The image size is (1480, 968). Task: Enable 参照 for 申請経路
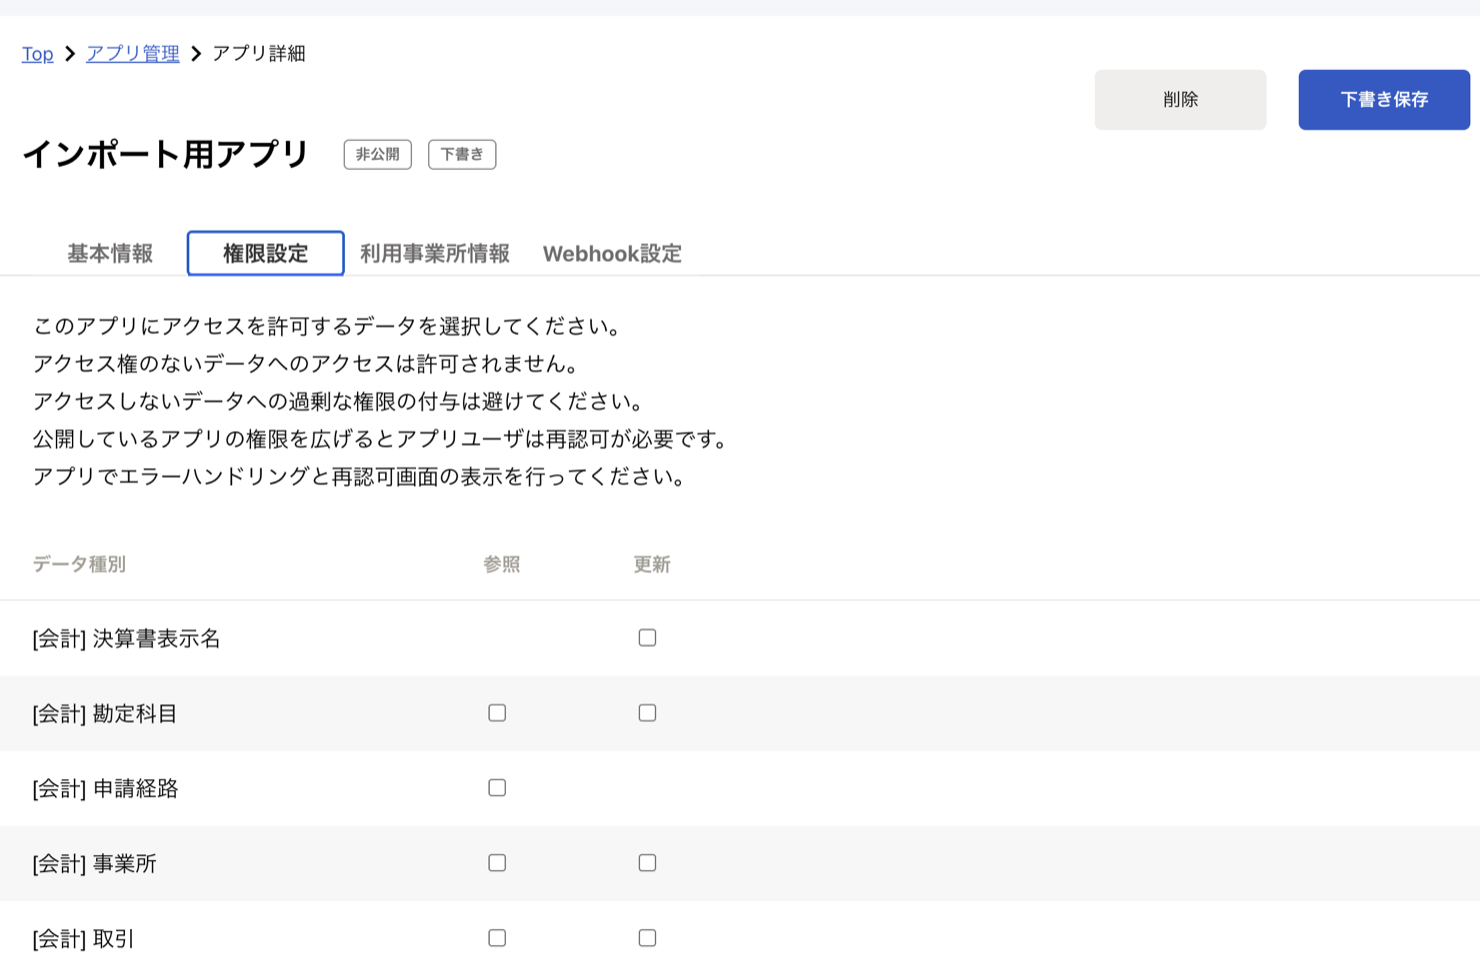click(x=497, y=788)
